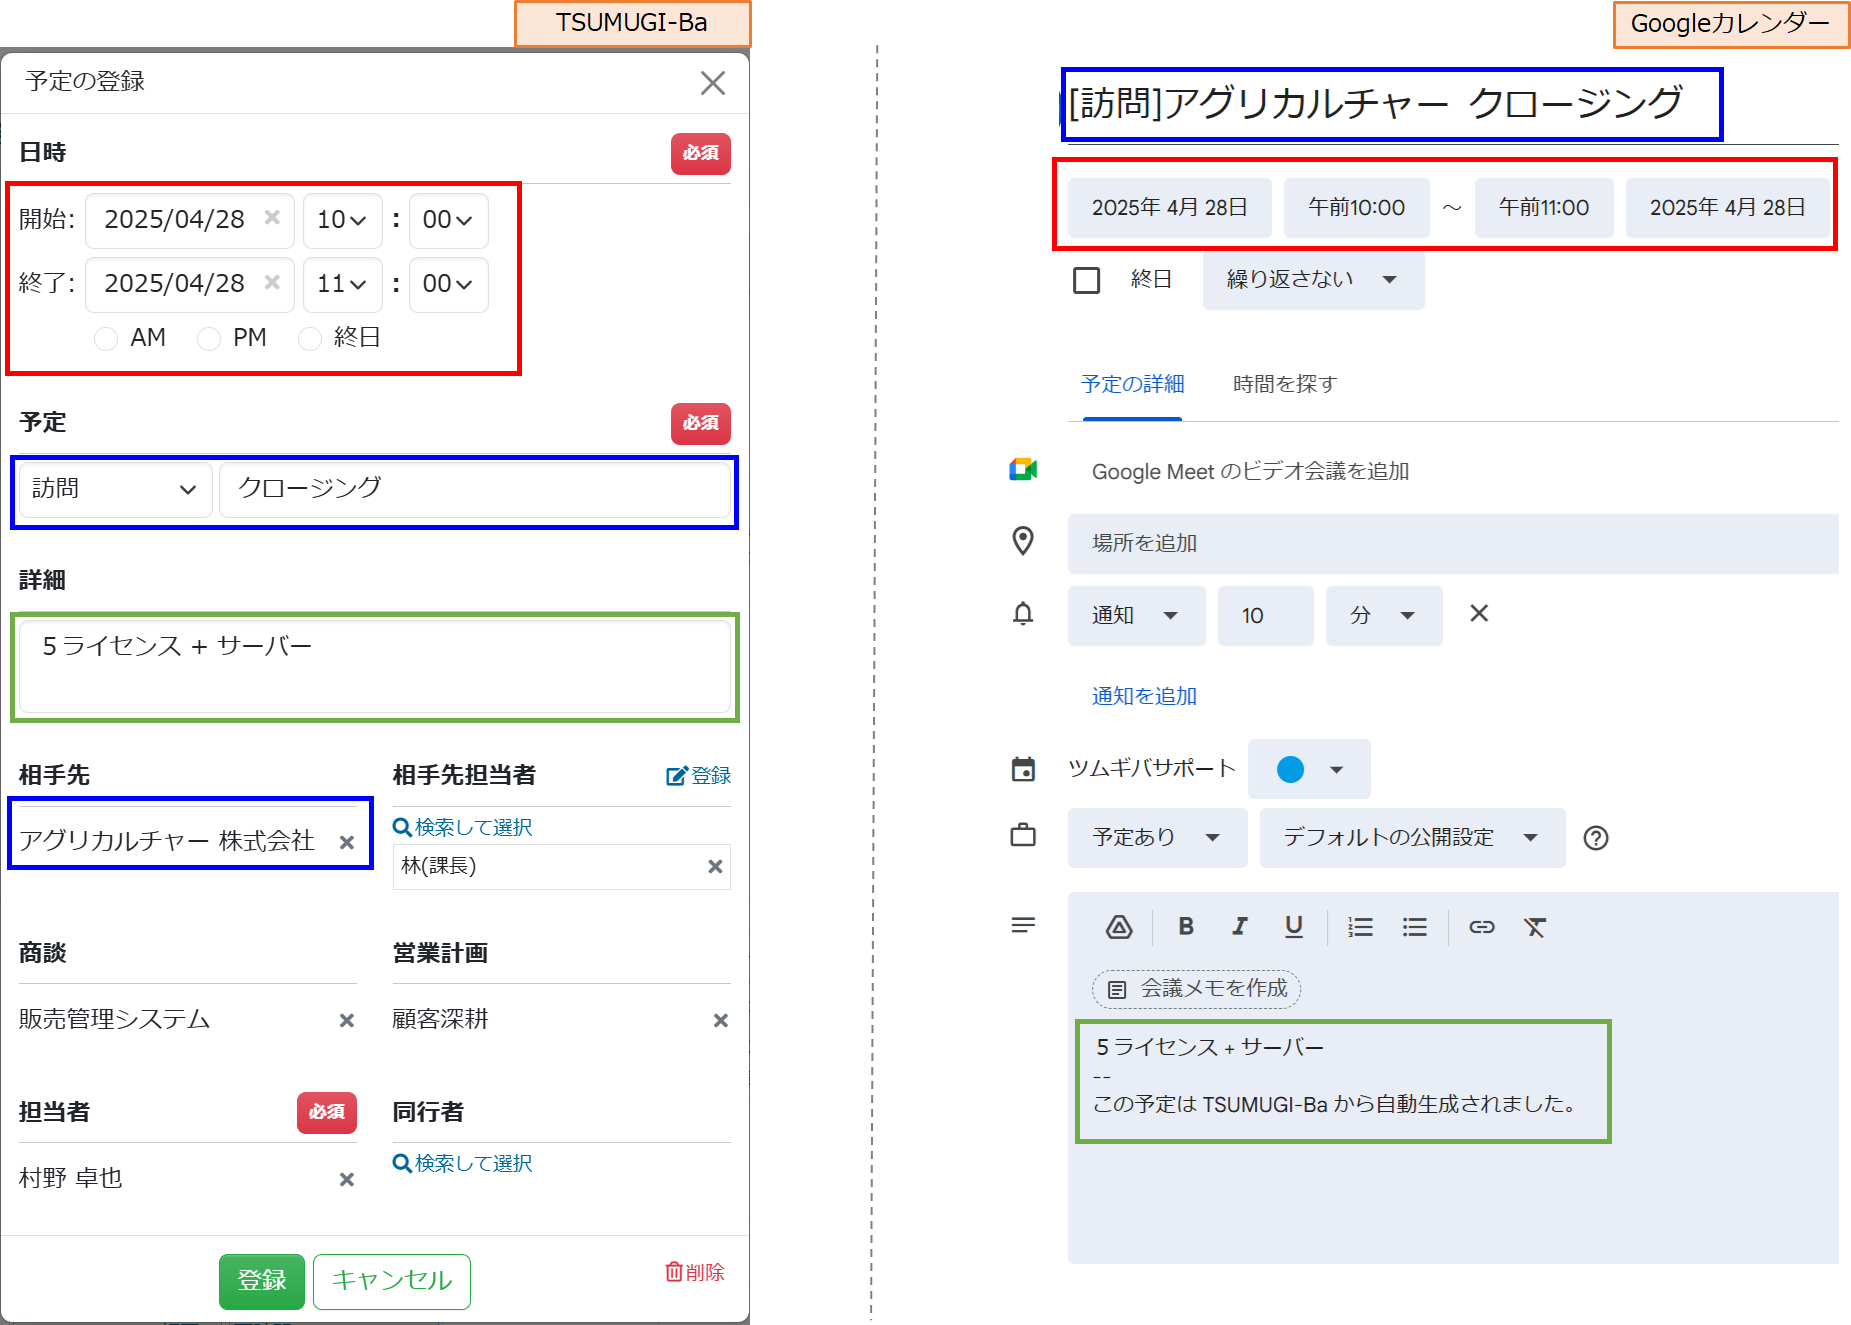Click the end date field in TSUMUGI-Ba
The image size is (1851, 1325).
point(190,284)
